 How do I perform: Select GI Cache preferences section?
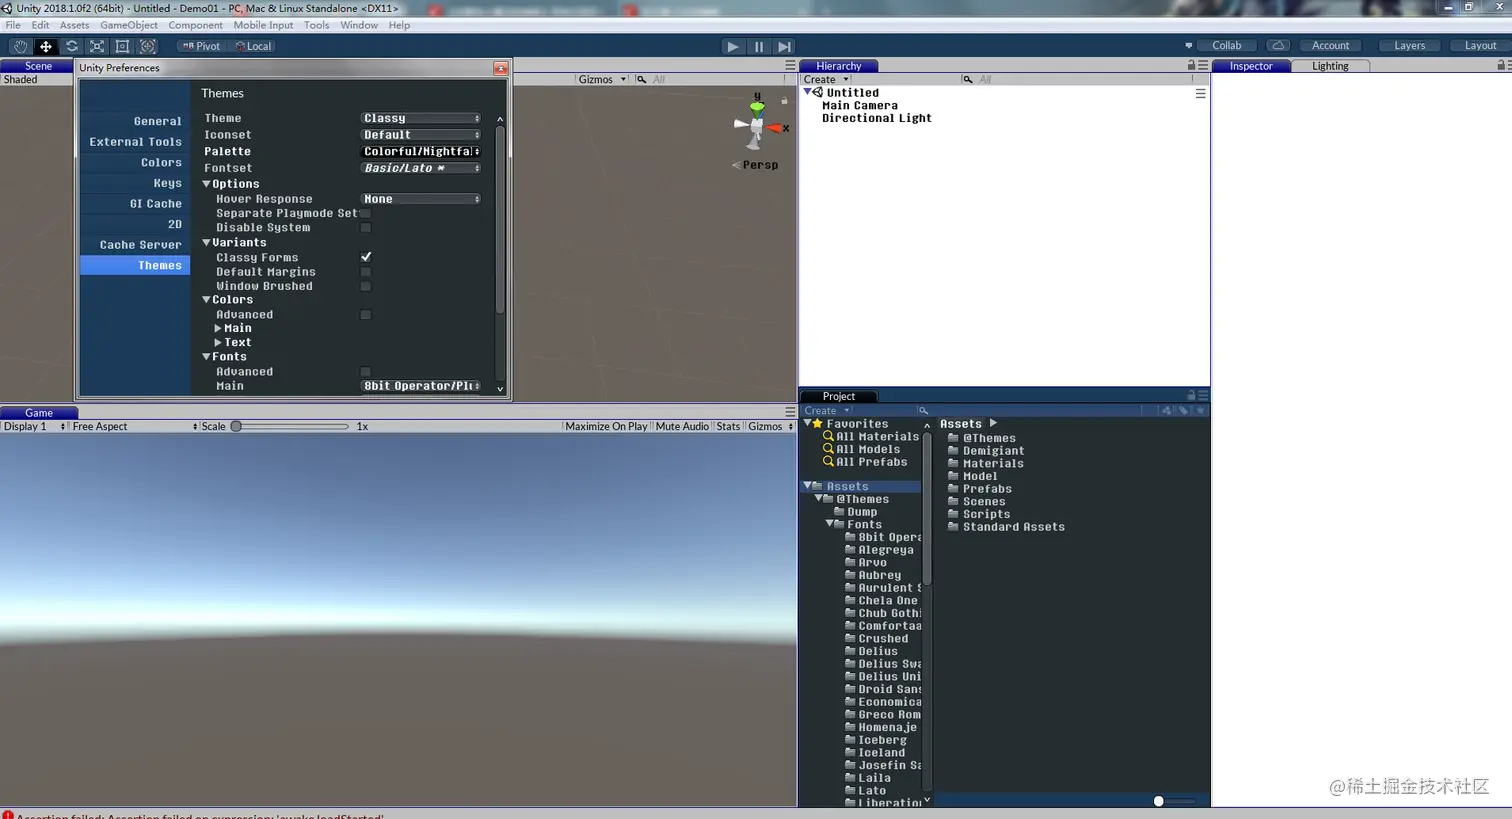(135, 203)
